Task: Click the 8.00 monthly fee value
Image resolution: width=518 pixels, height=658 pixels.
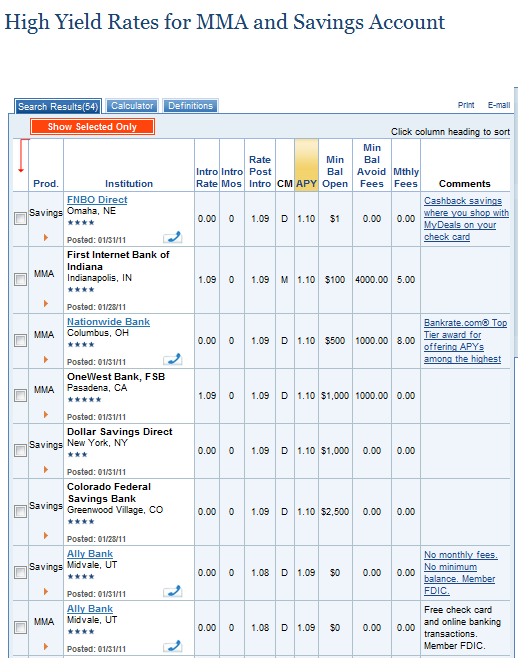Action: pyautogui.click(x=406, y=340)
